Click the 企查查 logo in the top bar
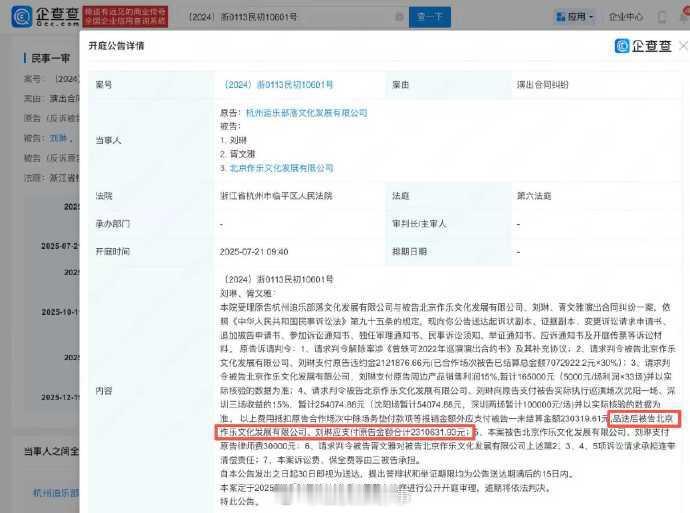690x513 pixels. pos(45,16)
